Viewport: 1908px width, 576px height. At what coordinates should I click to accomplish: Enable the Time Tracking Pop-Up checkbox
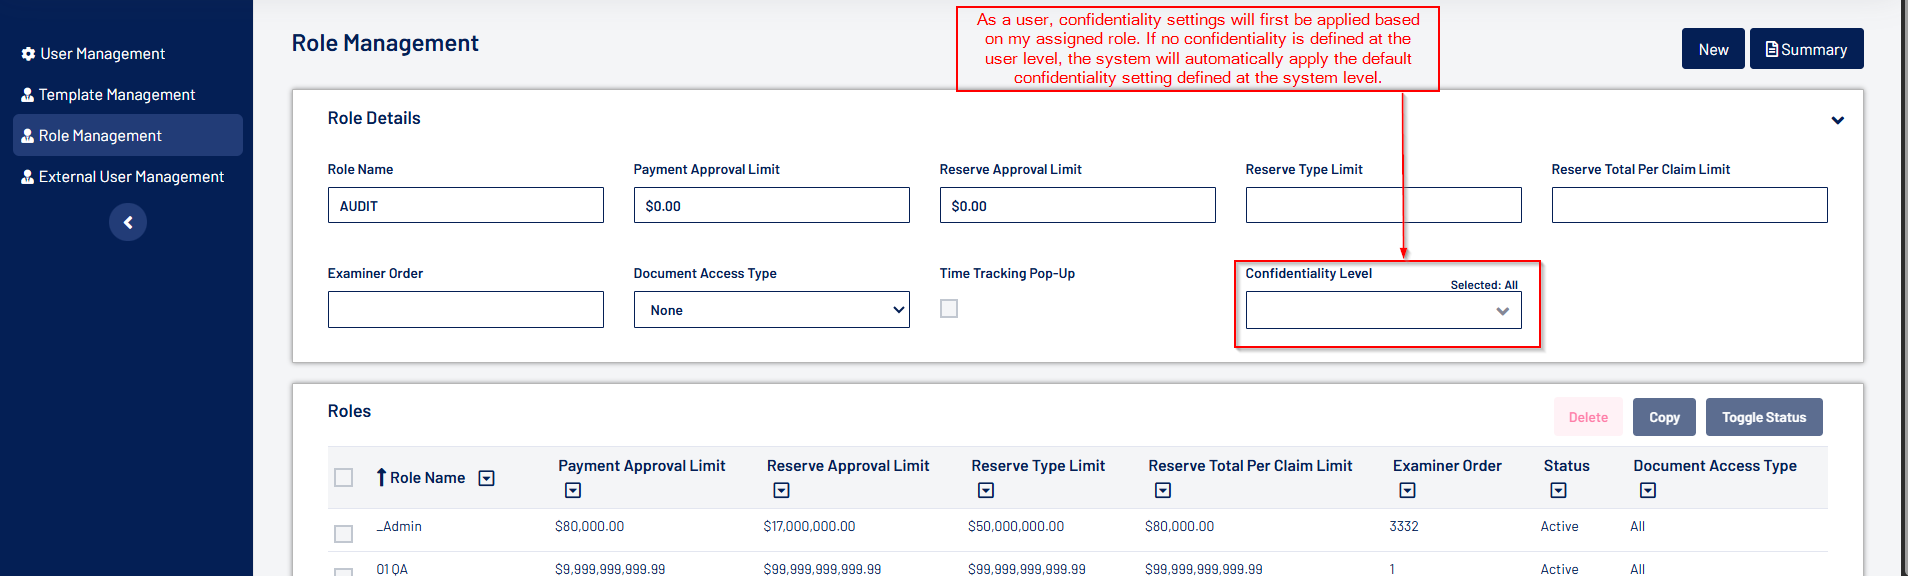coord(949,309)
